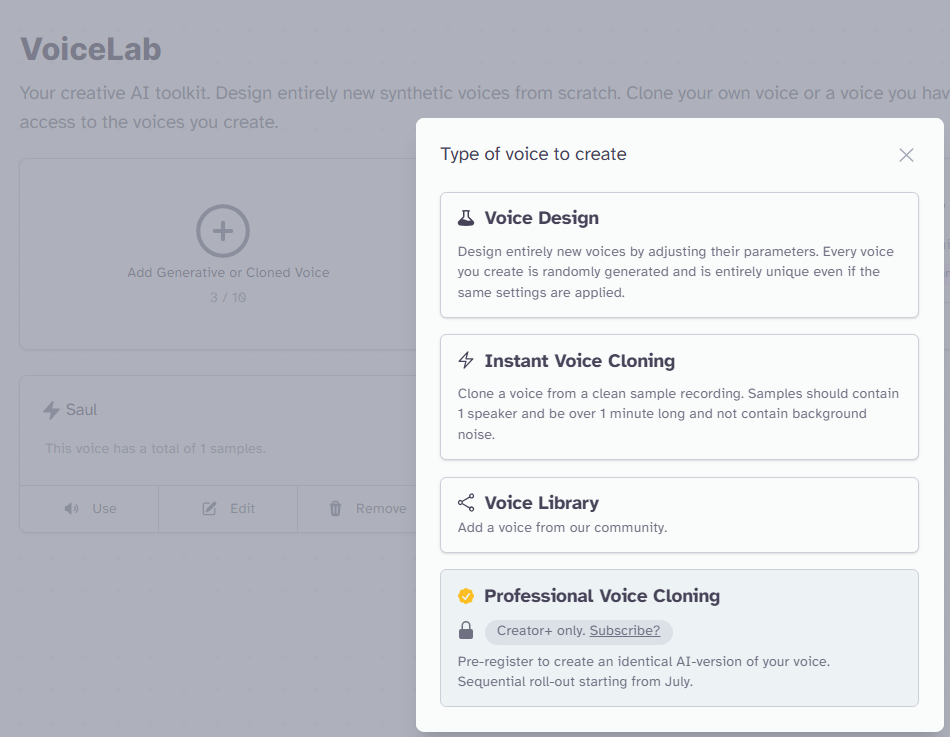Select the Voice Design option title

pyautogui.click(x=541, y=218)
